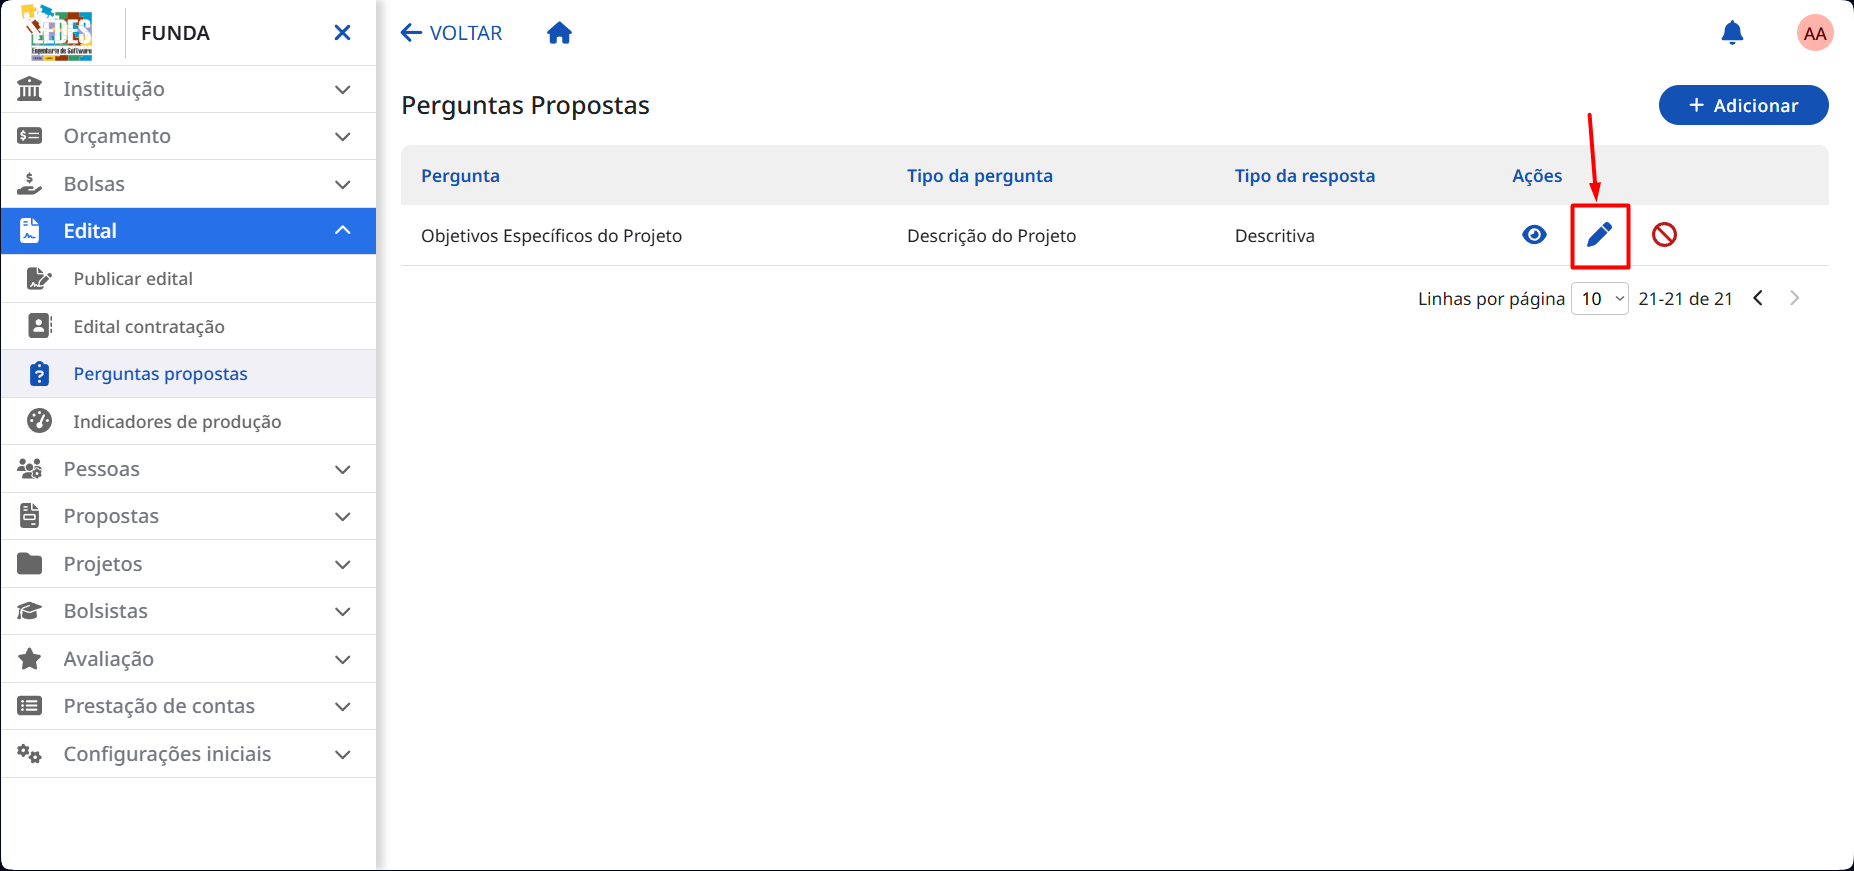1854x871 pixels.
Task: Click the Pessoas group icon
Action: pos(30,469)
